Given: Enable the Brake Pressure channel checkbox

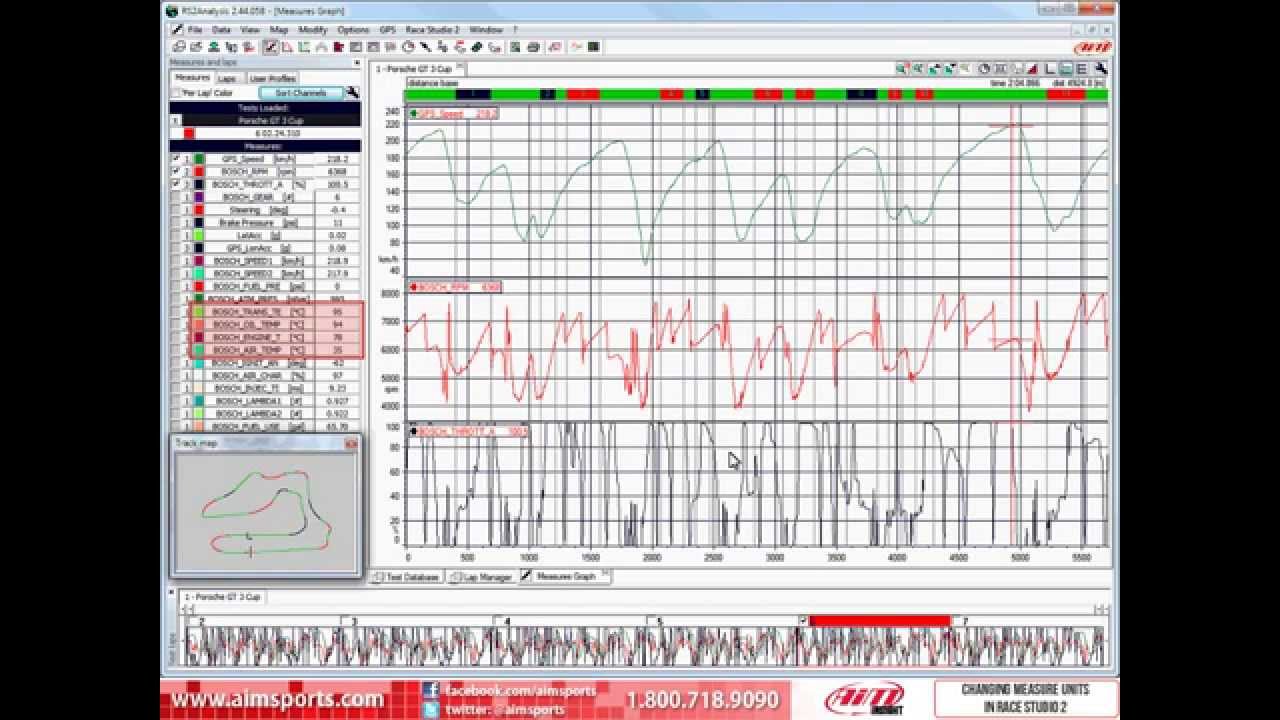Looking at the screenshot, I should (176, 223).
